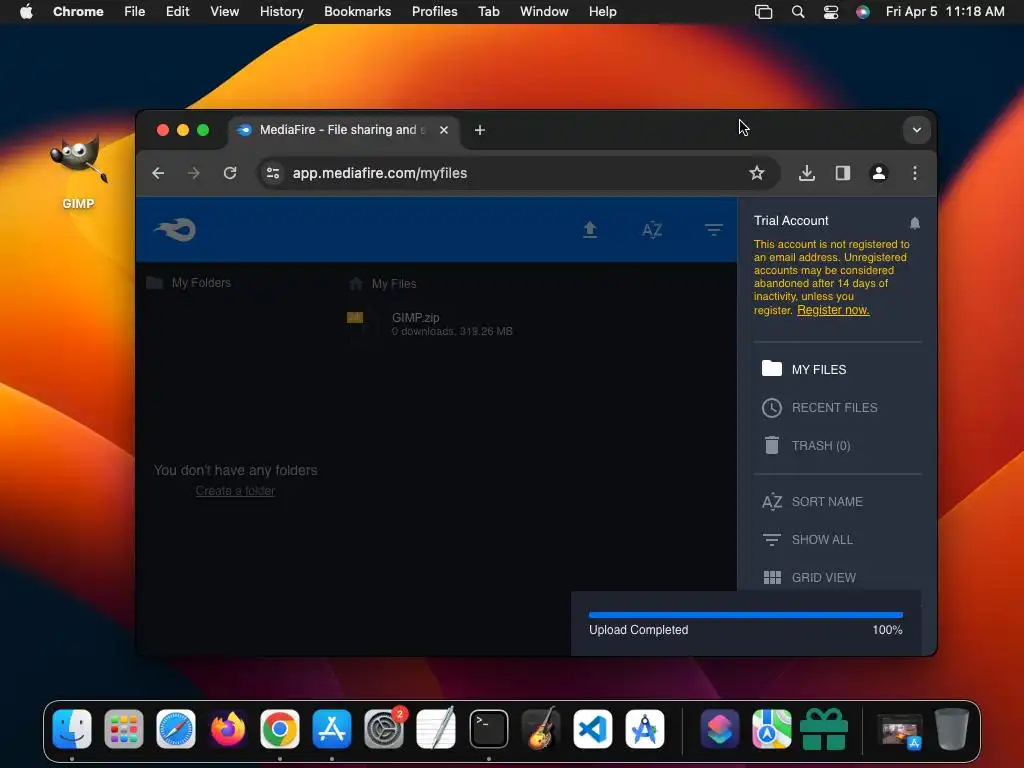1024x768 pixels.
Task: Click the filter lines icon in header
Action: coord(713,230)
